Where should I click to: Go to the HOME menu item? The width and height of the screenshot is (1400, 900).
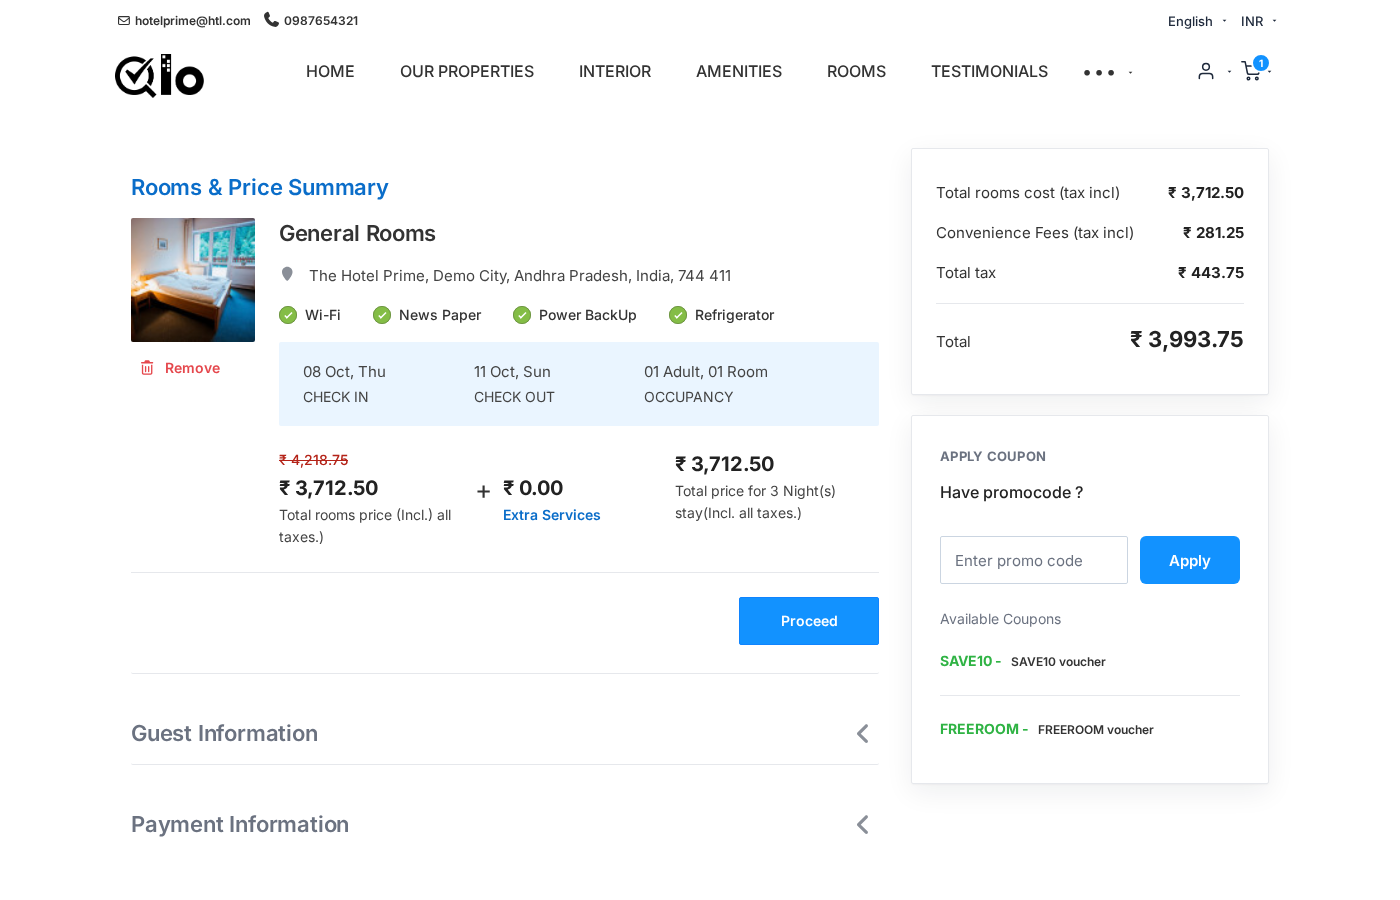click(330, 71)
